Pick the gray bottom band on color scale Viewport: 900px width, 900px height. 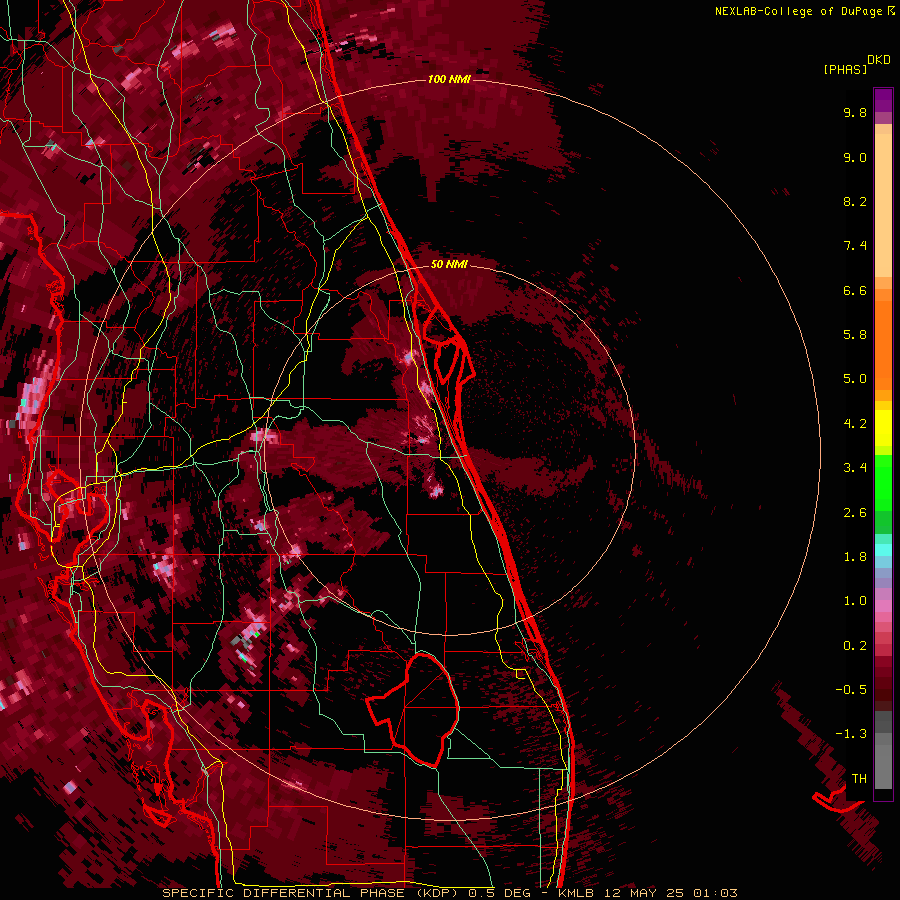883,766
